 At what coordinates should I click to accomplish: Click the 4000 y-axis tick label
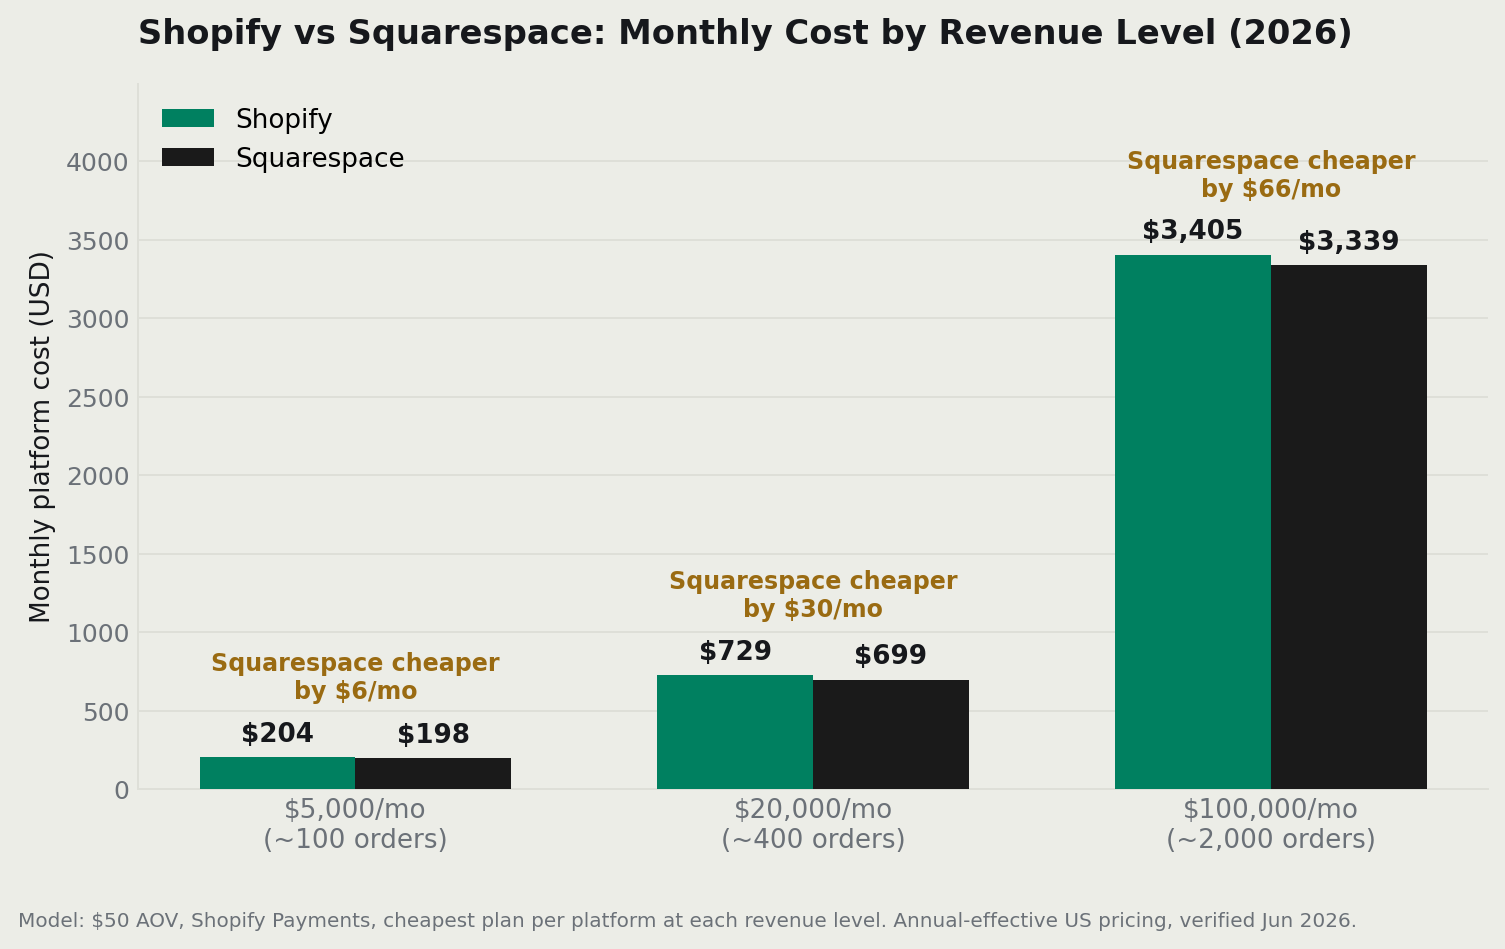click(x=97, y=162)
